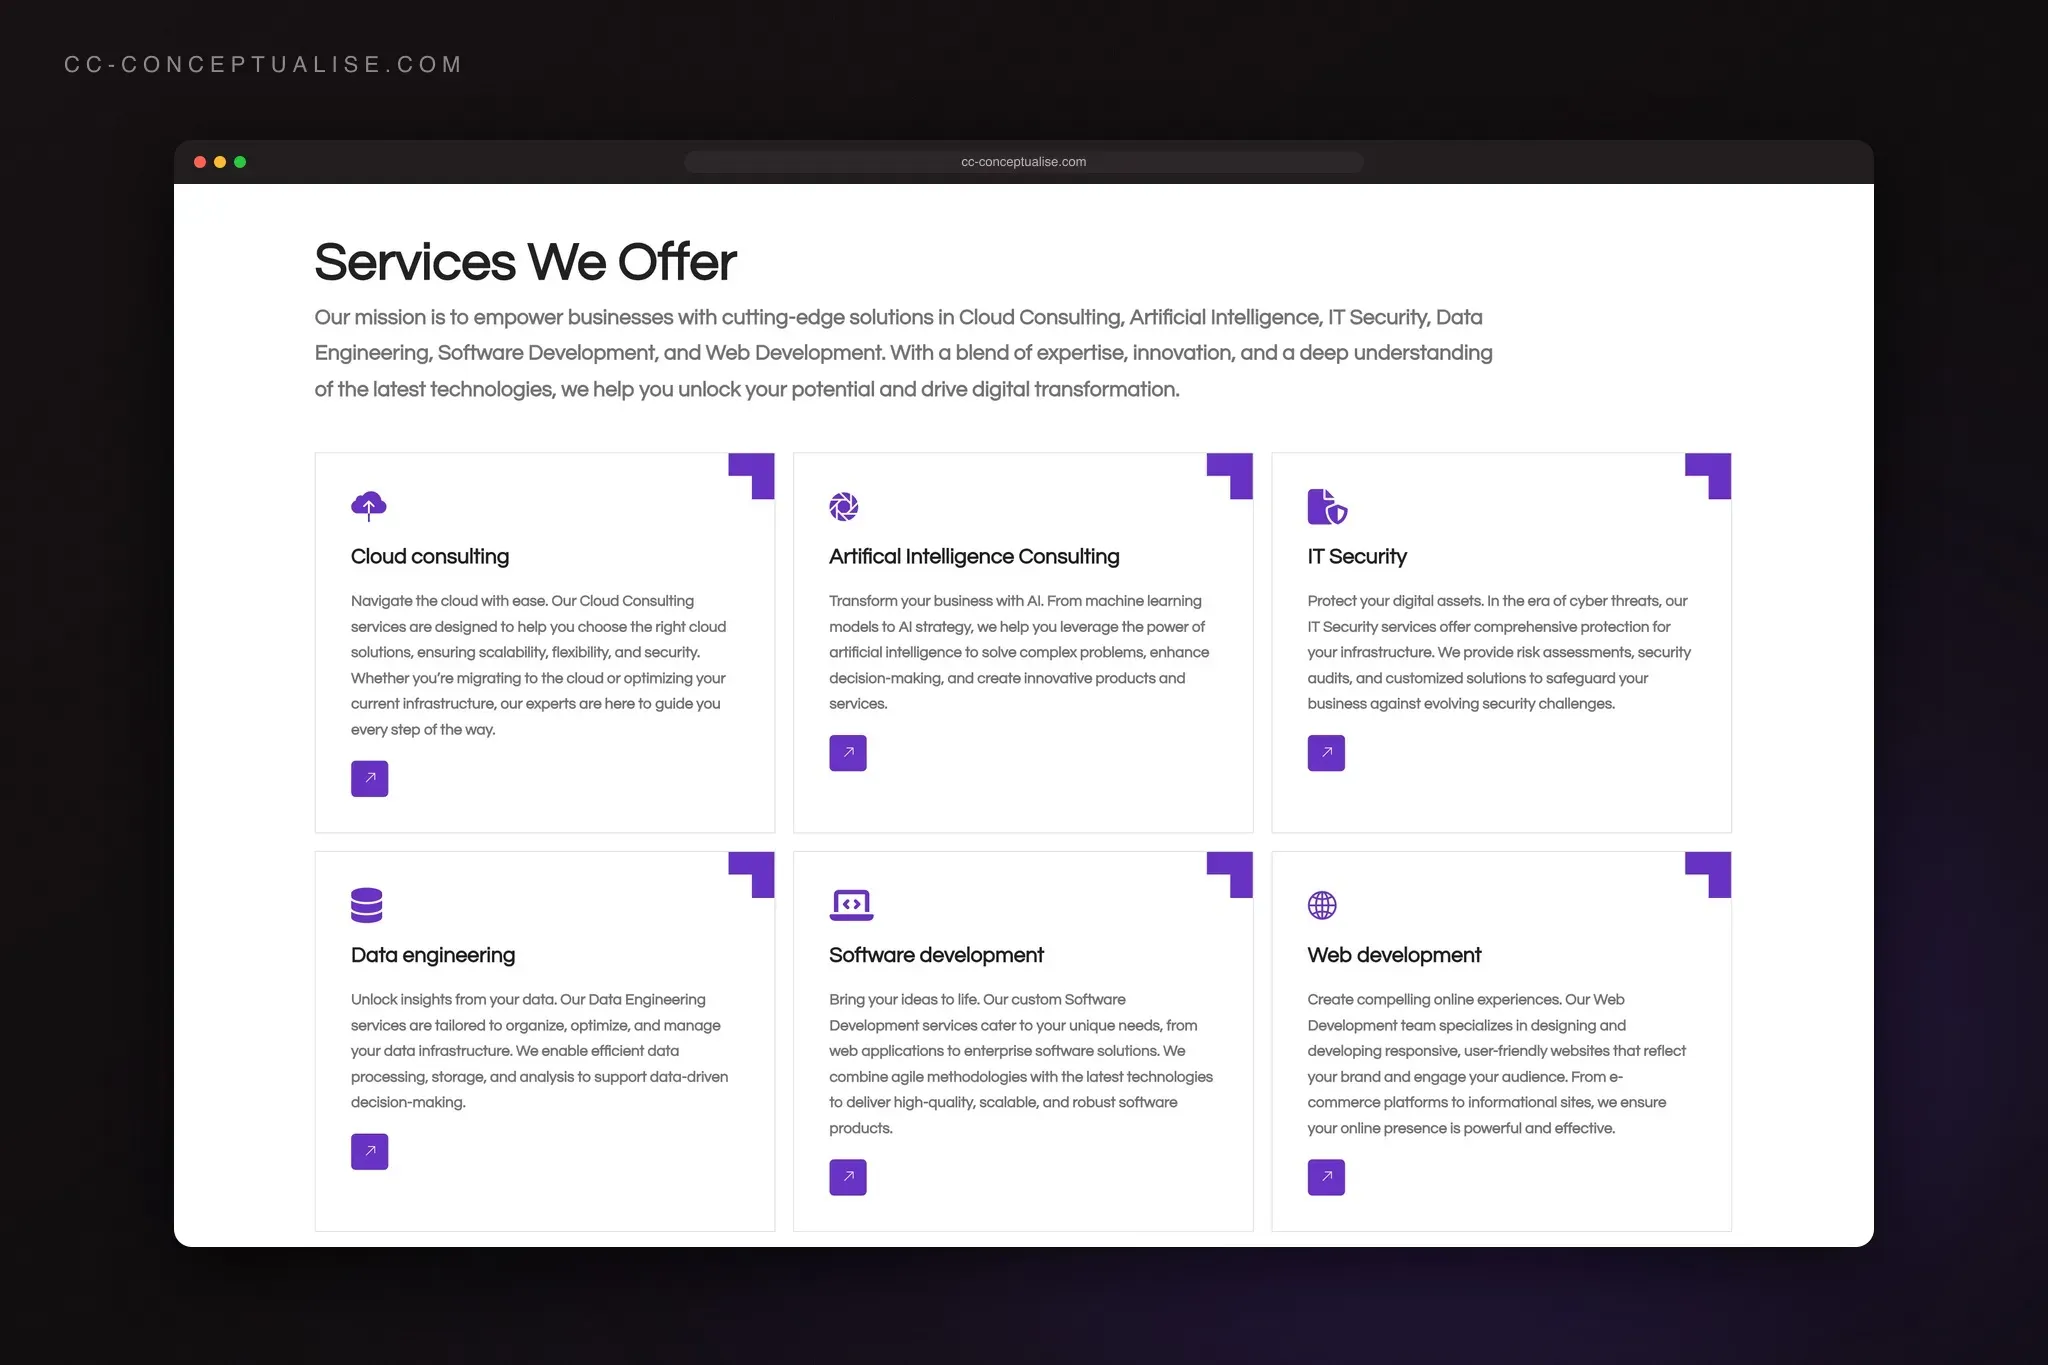Select the Artifical Intelligence Consulting title

974,557
